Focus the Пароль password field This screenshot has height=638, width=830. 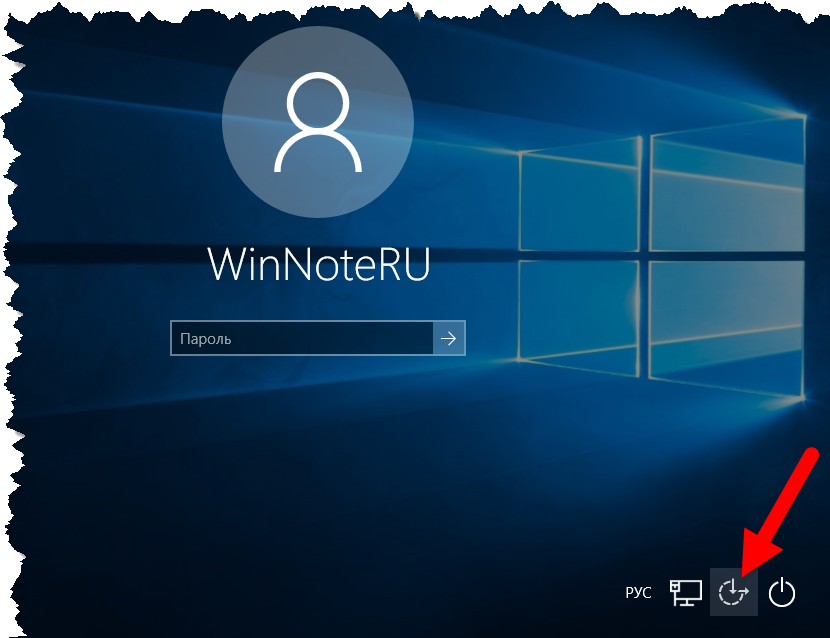click(302, 338)
